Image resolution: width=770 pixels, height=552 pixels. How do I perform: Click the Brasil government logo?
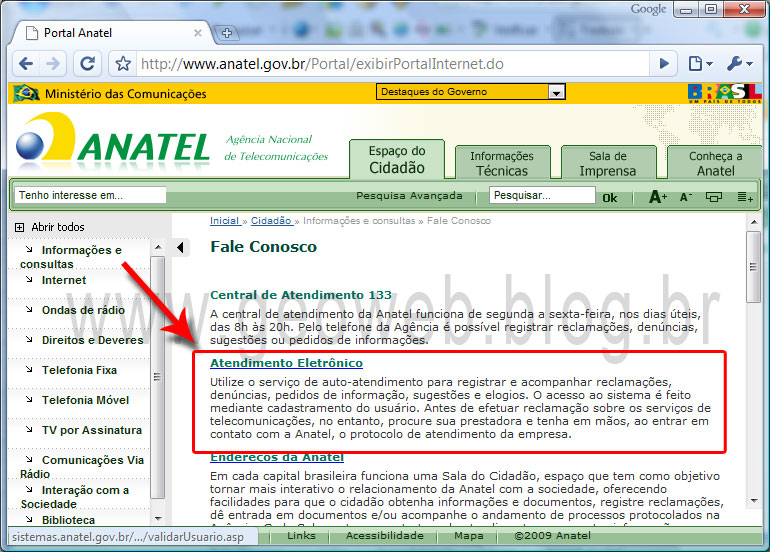[725, 93]
